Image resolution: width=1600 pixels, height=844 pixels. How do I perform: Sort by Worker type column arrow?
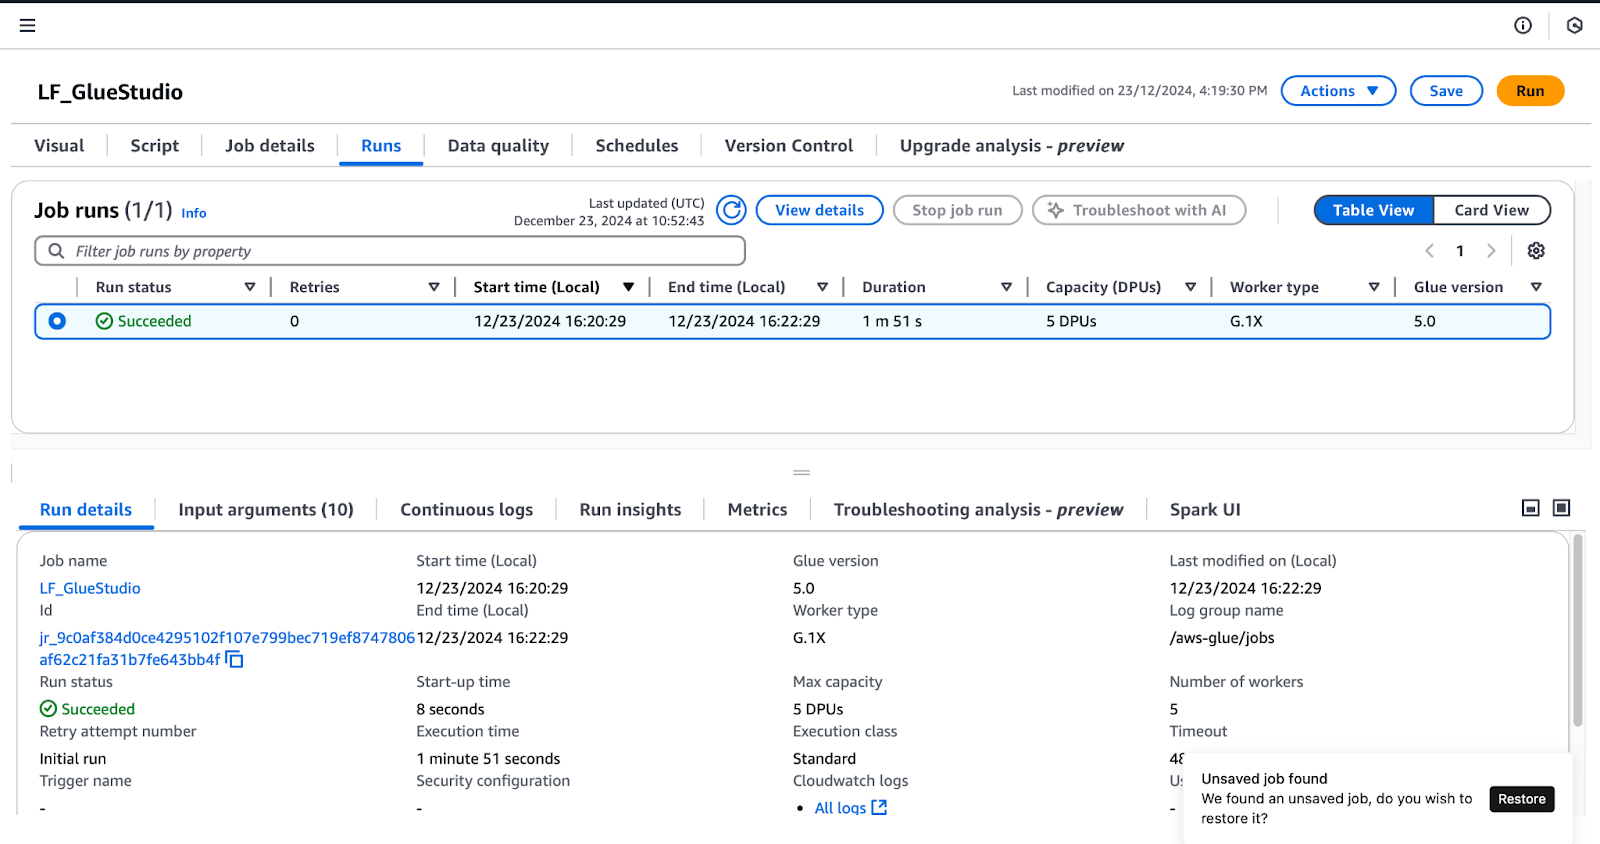coord(1374,287)
